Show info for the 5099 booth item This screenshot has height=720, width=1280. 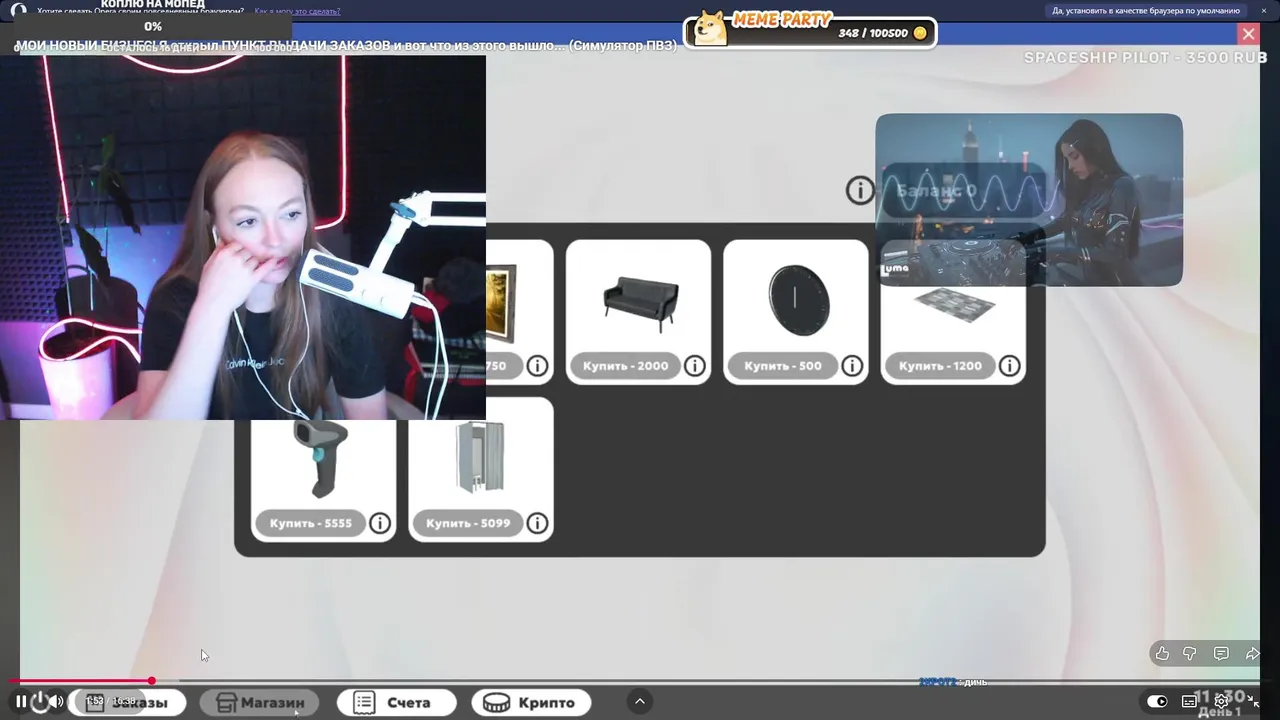537,523
